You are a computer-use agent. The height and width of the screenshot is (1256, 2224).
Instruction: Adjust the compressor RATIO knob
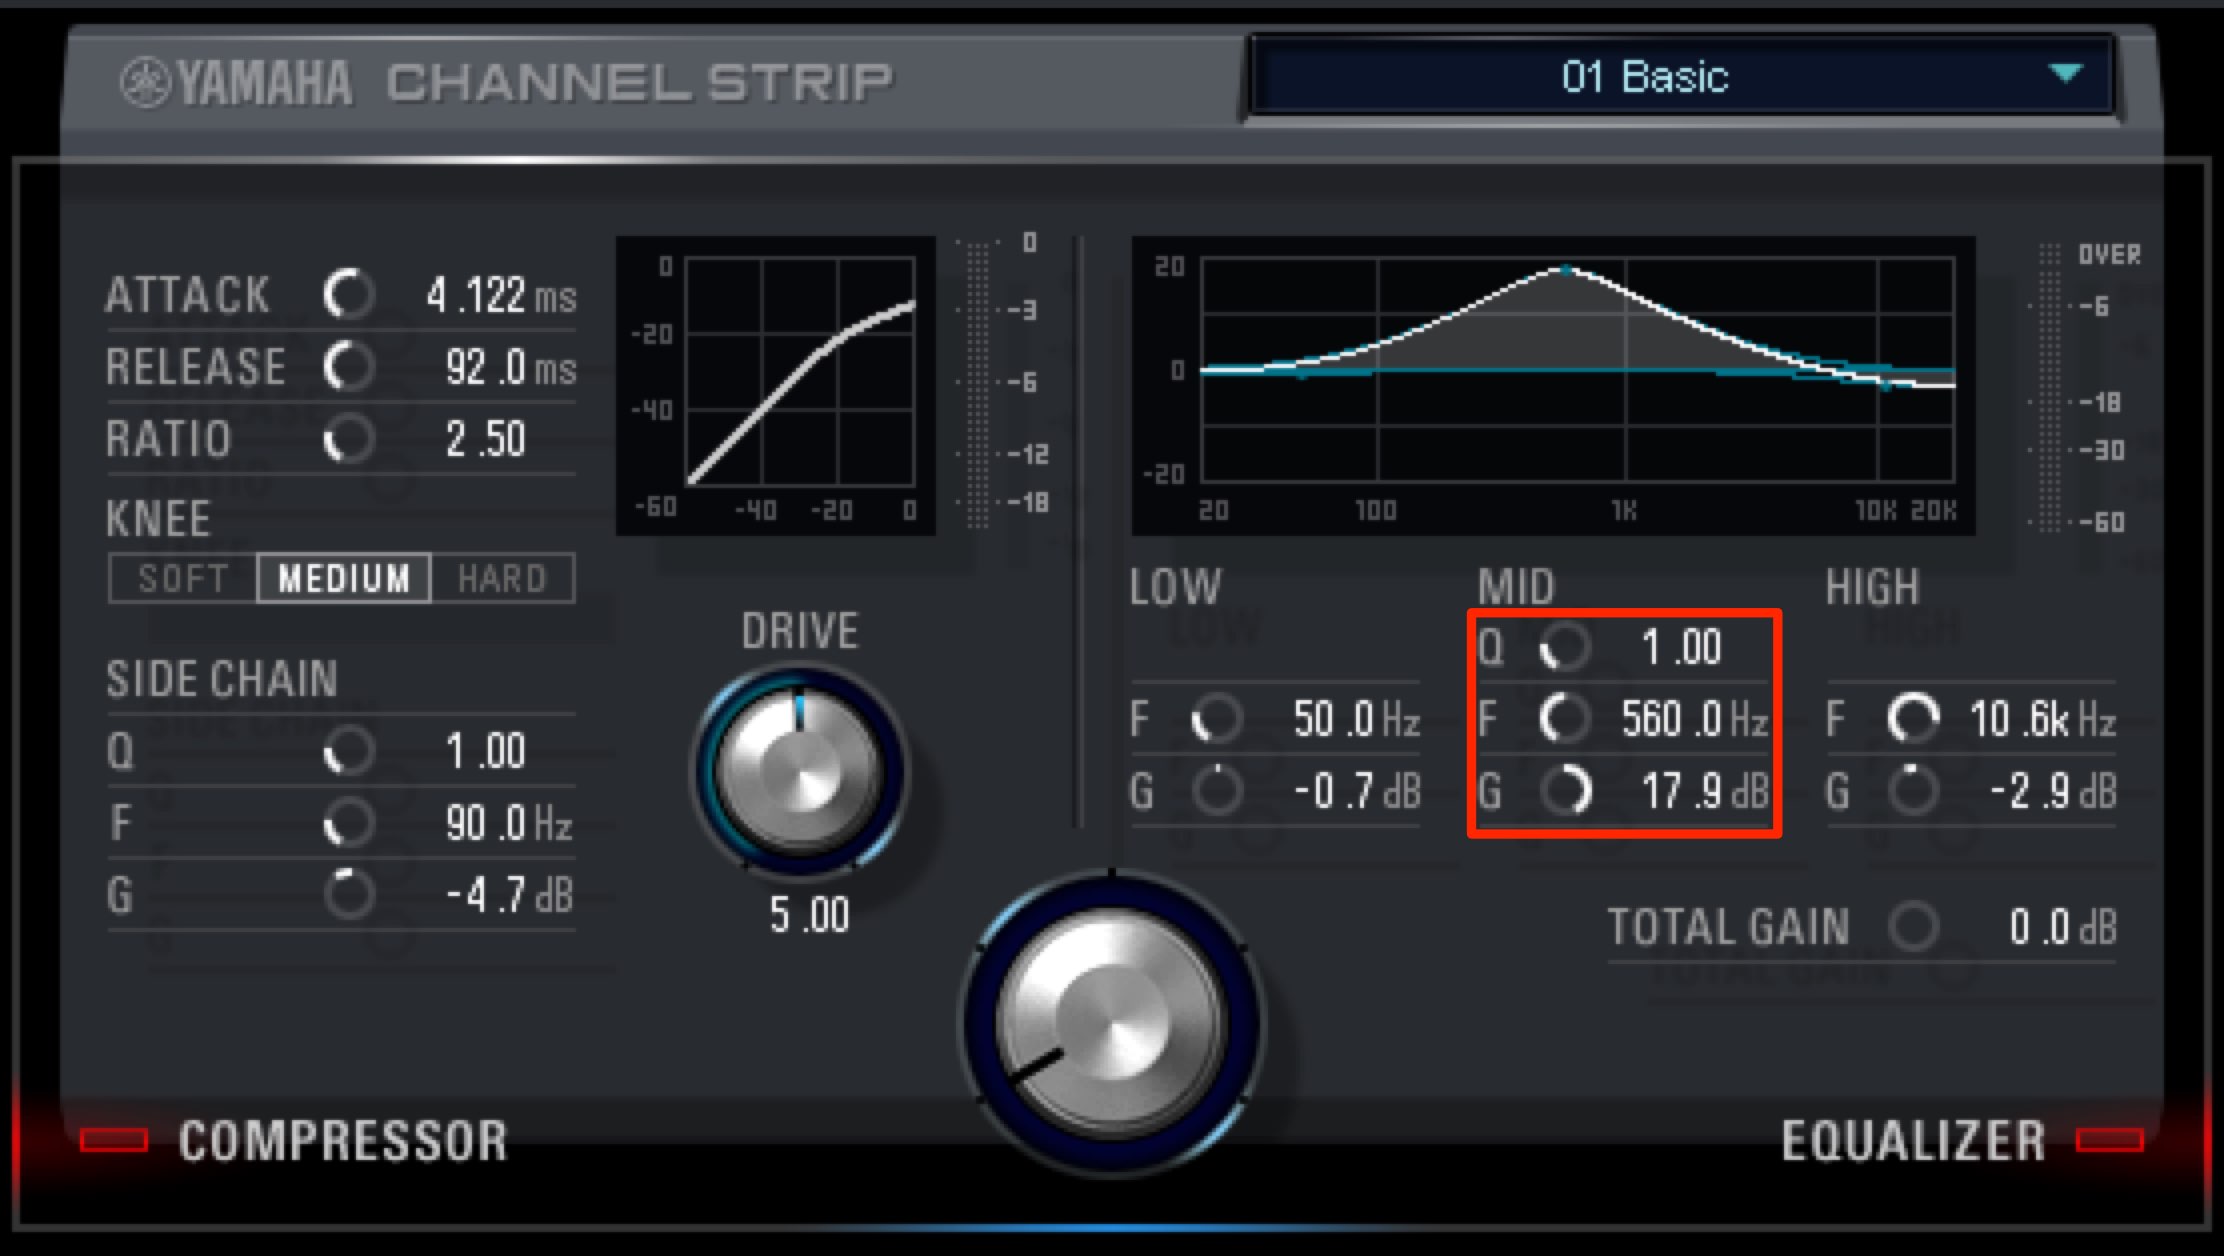point(349,438)
